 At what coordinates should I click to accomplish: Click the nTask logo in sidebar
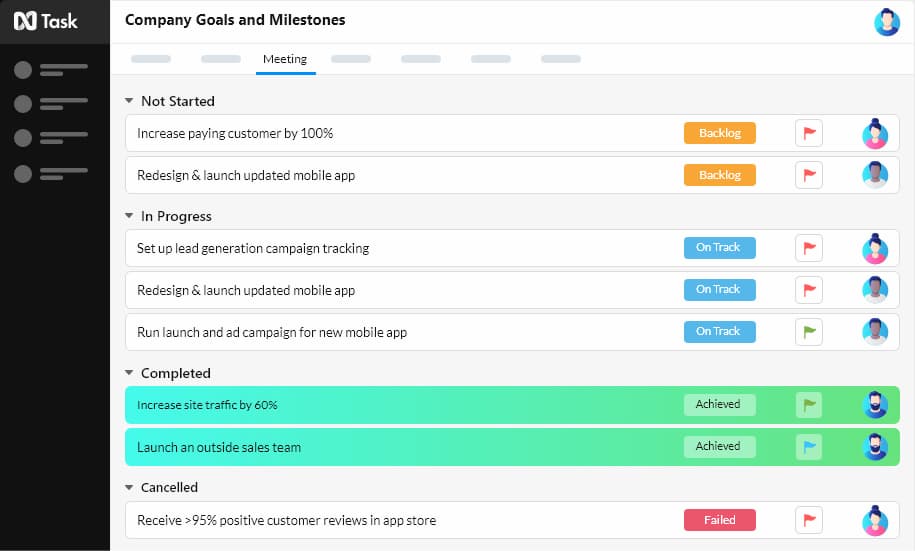click(x=45, y=21)
